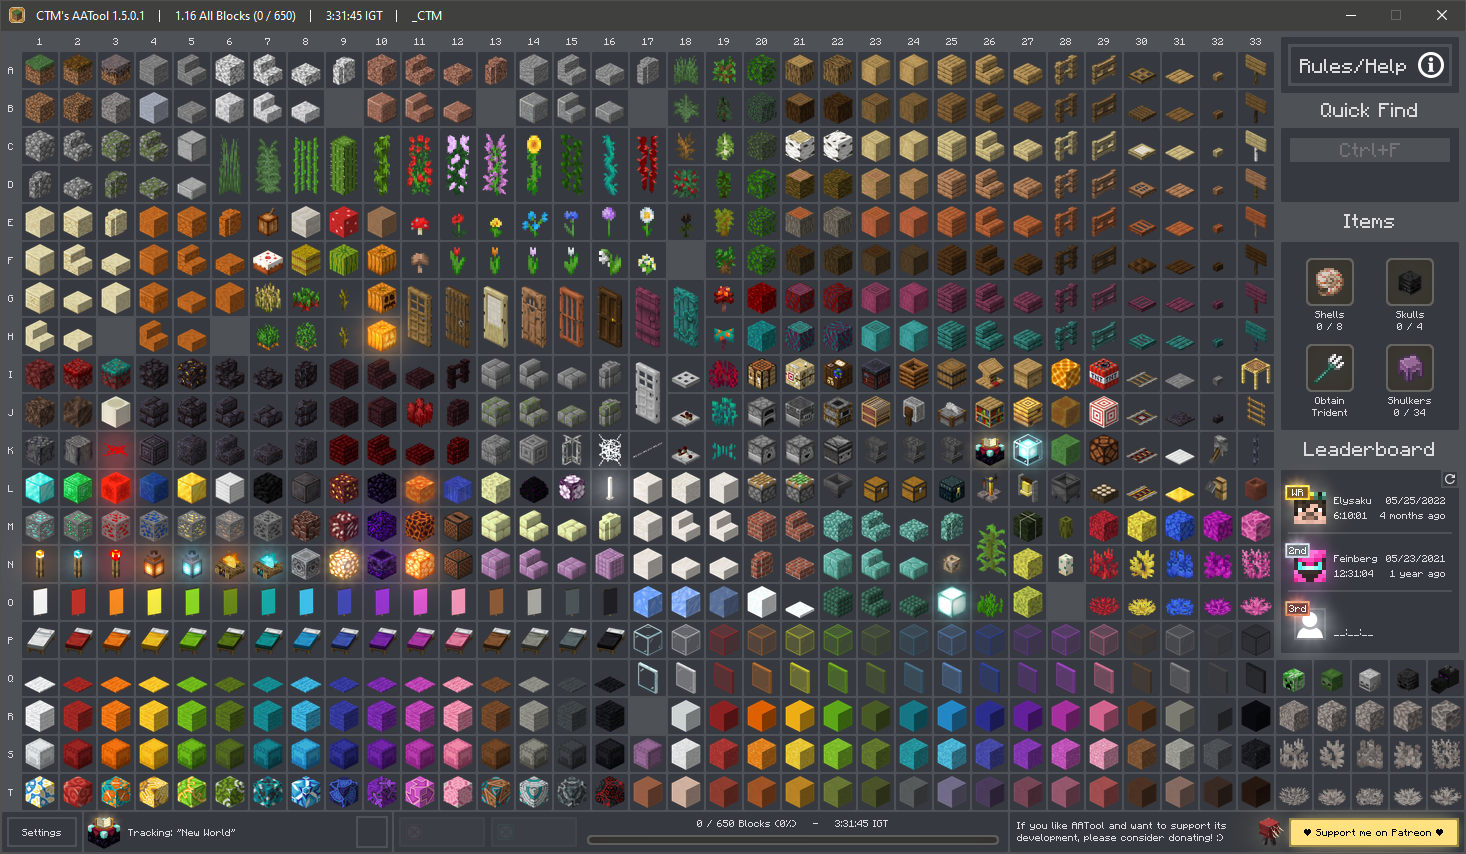The height and width of the screenshot is (854, 1466).
Task: Click the glowing beacon icon
Action: point(1027,450)
